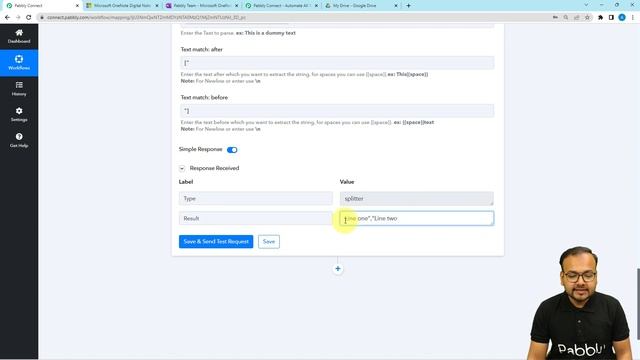Click the page vertical scrollbar
Image resolution: width=640 pixels, height=360 pixels.
point(638,303)
